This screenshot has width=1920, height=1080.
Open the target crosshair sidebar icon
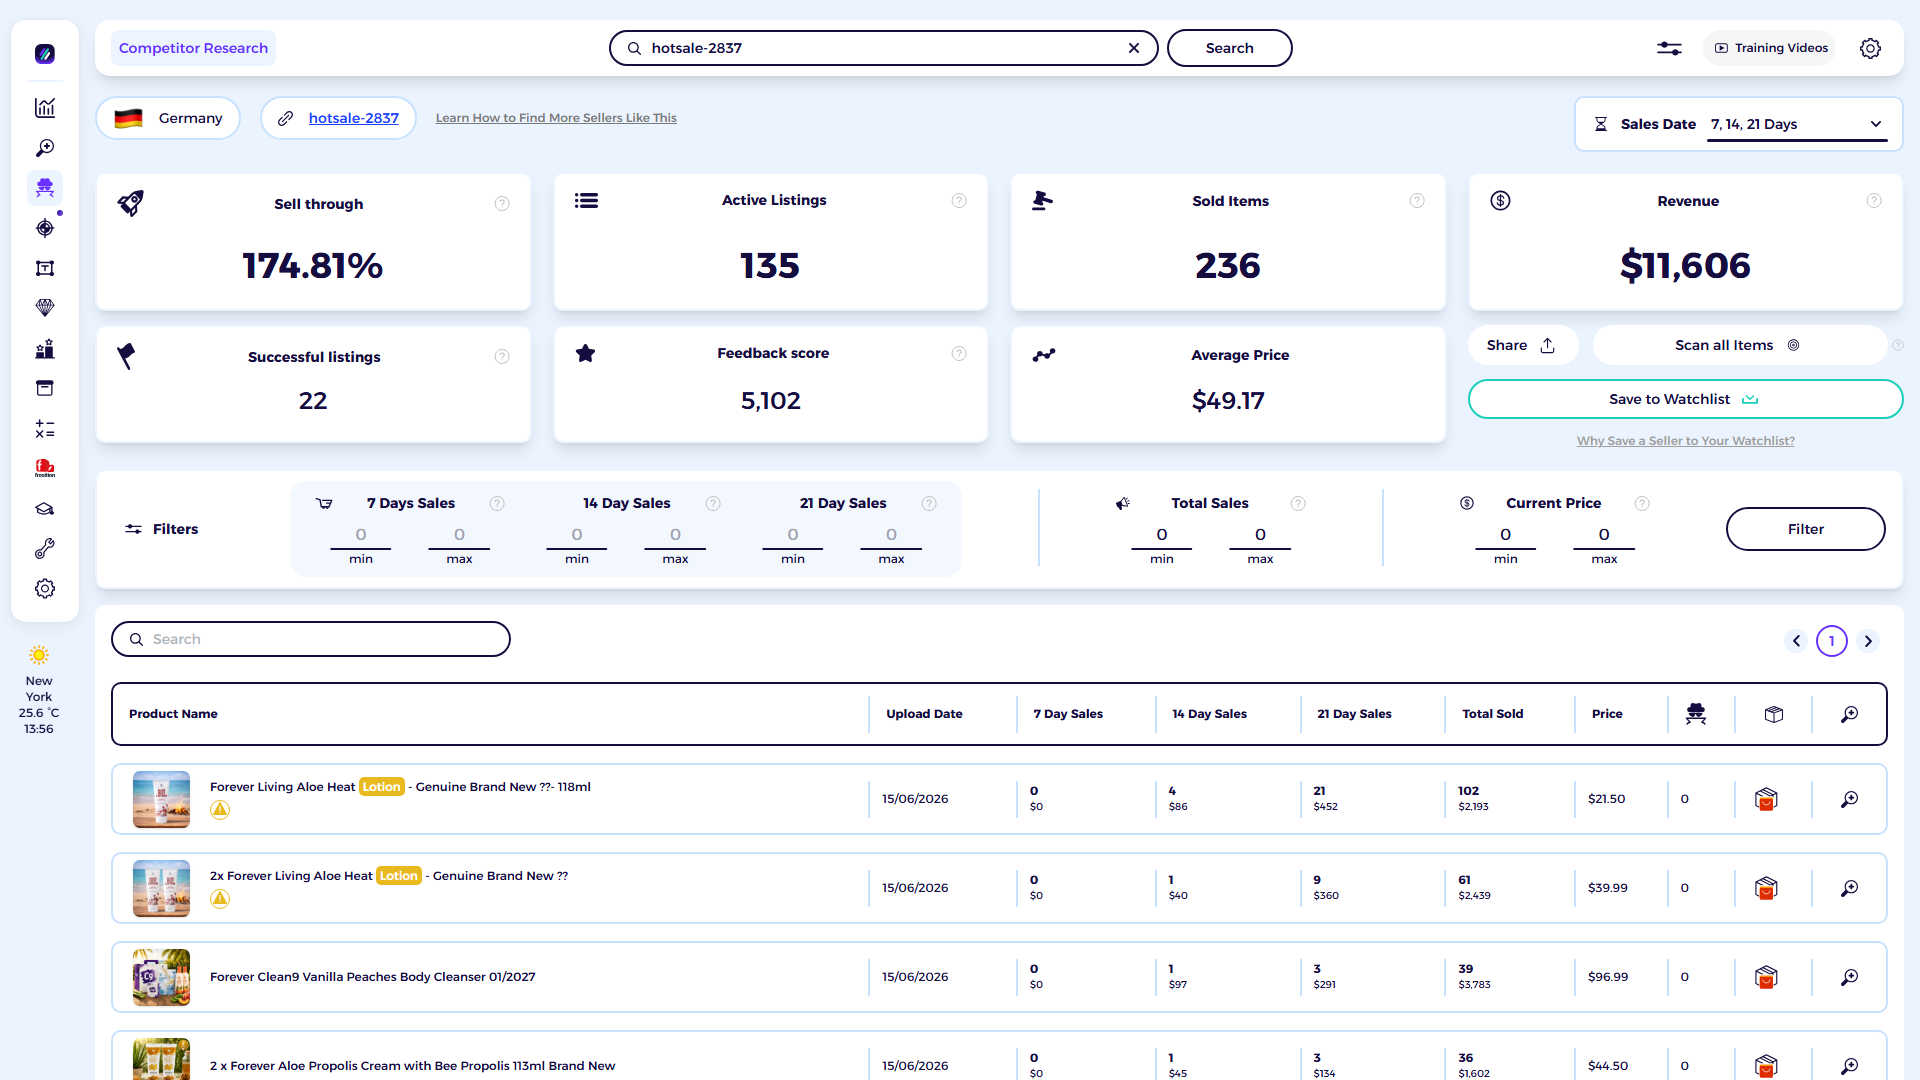tap(45, 228)
